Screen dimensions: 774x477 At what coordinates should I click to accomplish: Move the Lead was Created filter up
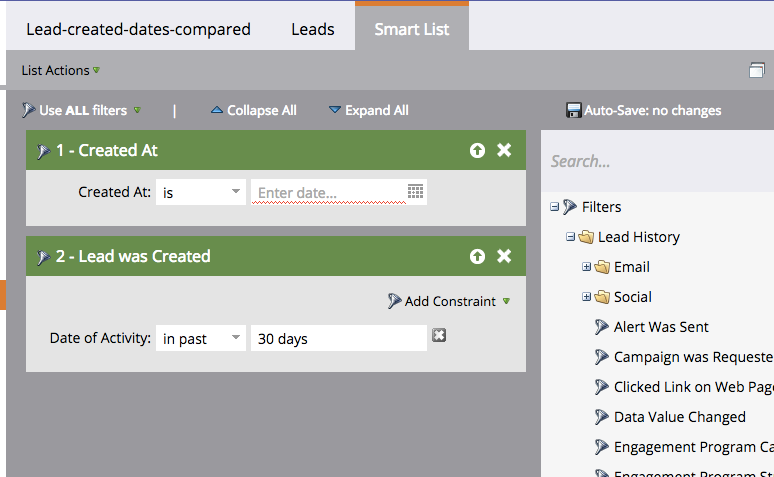(477, 256)
